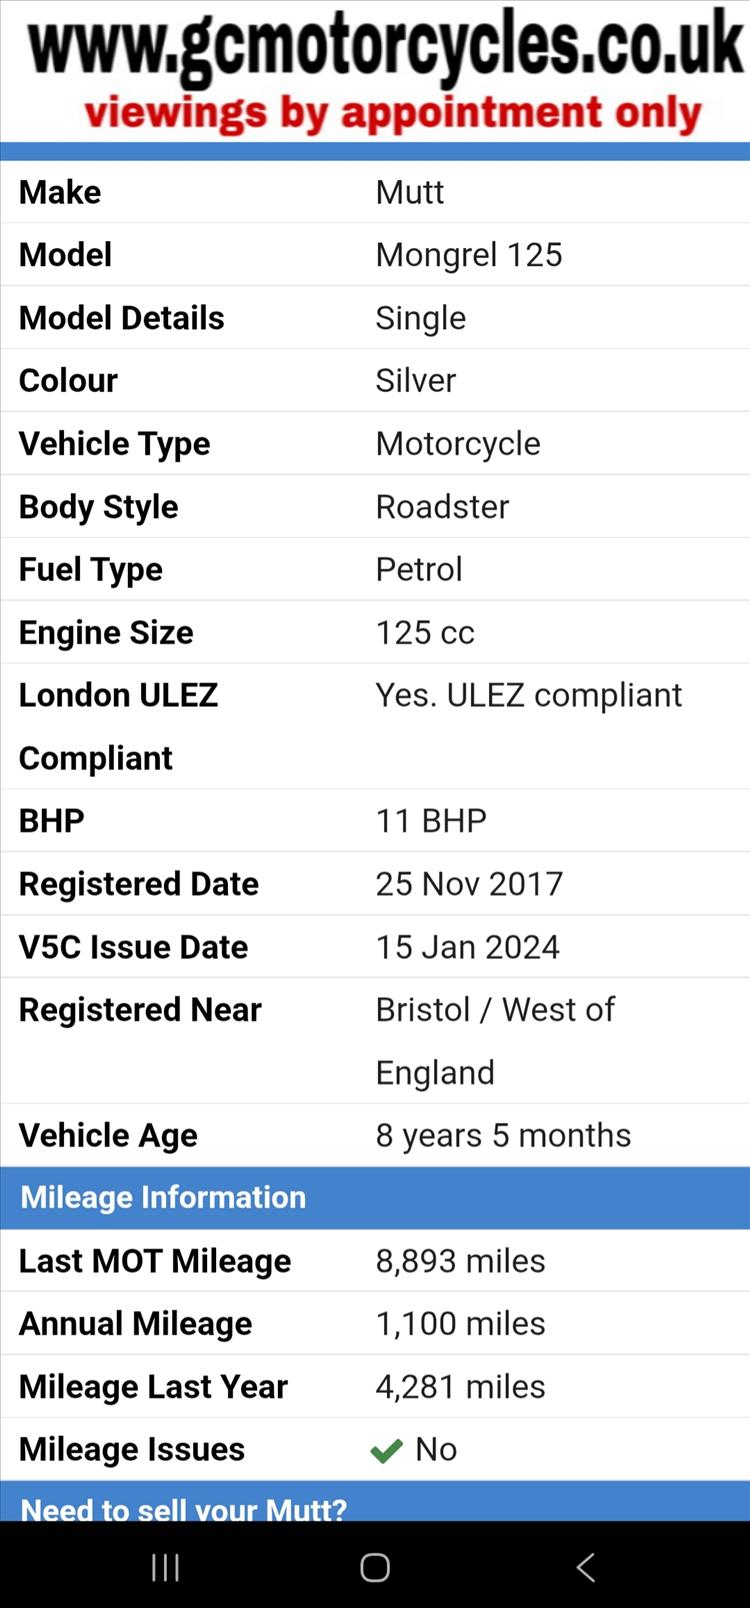Tap the viewings by appointment only text
Image resolution: width=750 pixels, height=1608 pixels.
coord(393,115)
